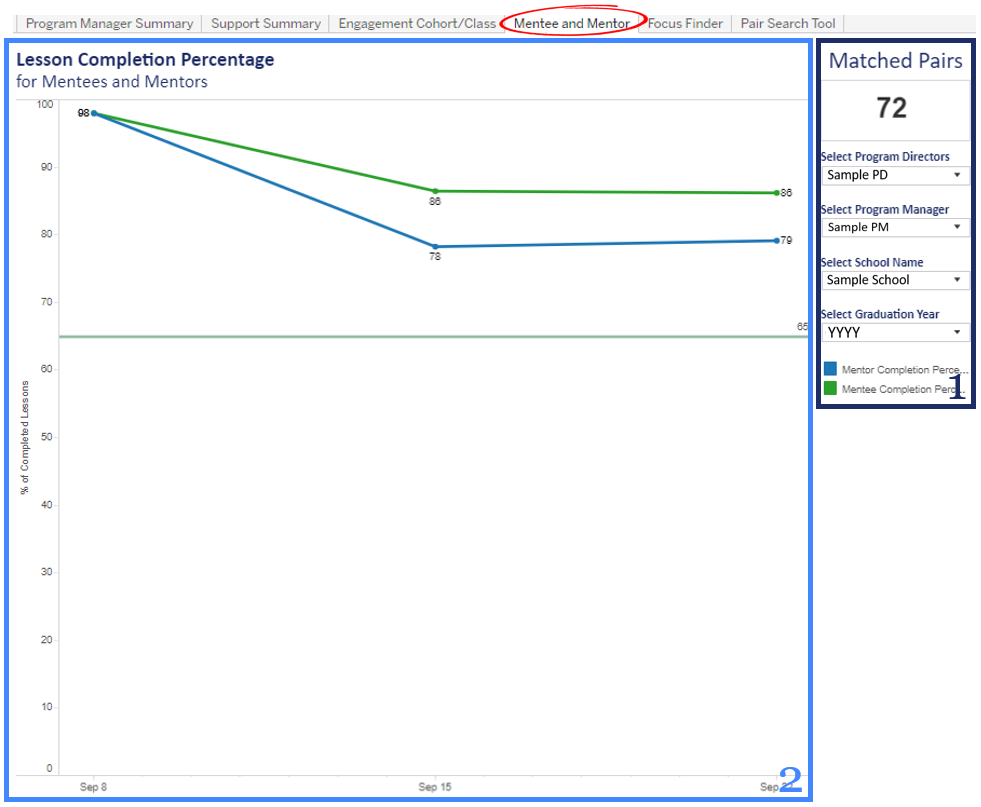Click the 50 y-axis tick label
This screenshot has height=807, width=981.
[47, 437]
